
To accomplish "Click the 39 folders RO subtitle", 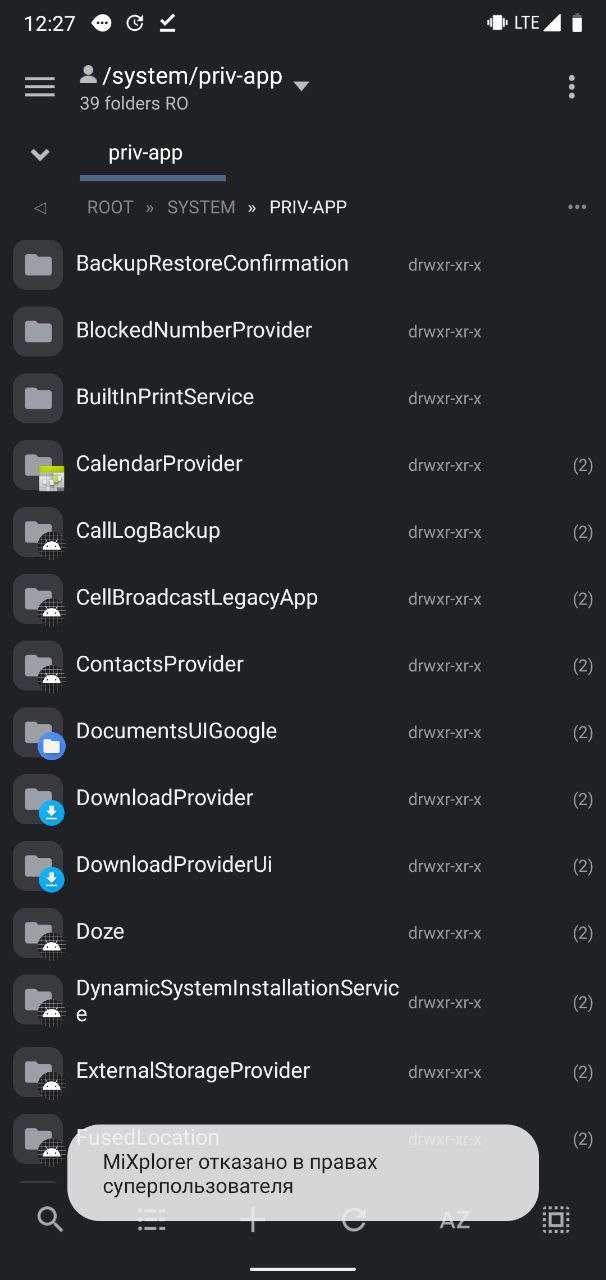I will click(x=134, y=103).
